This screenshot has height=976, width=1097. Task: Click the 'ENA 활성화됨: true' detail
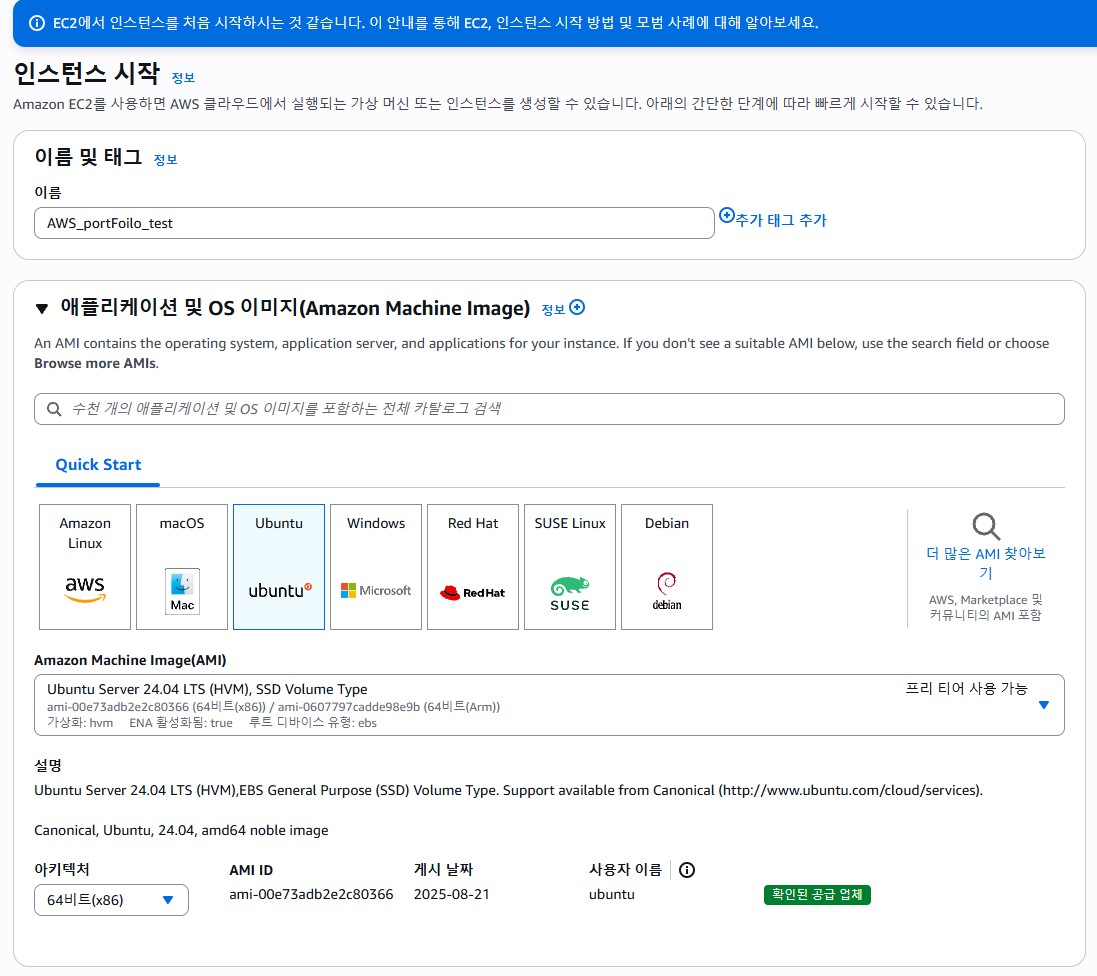coord(181,723)
